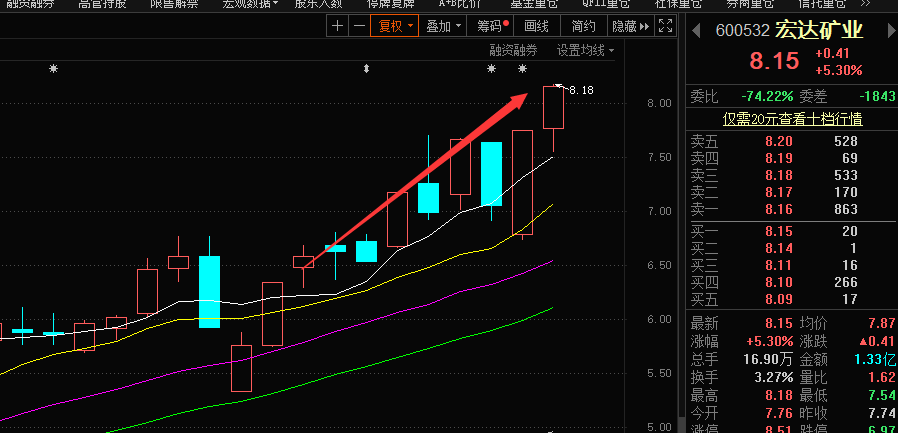Select the 卖一 row at price 8.16
The image size is (898, 433).
coord(793,209)
